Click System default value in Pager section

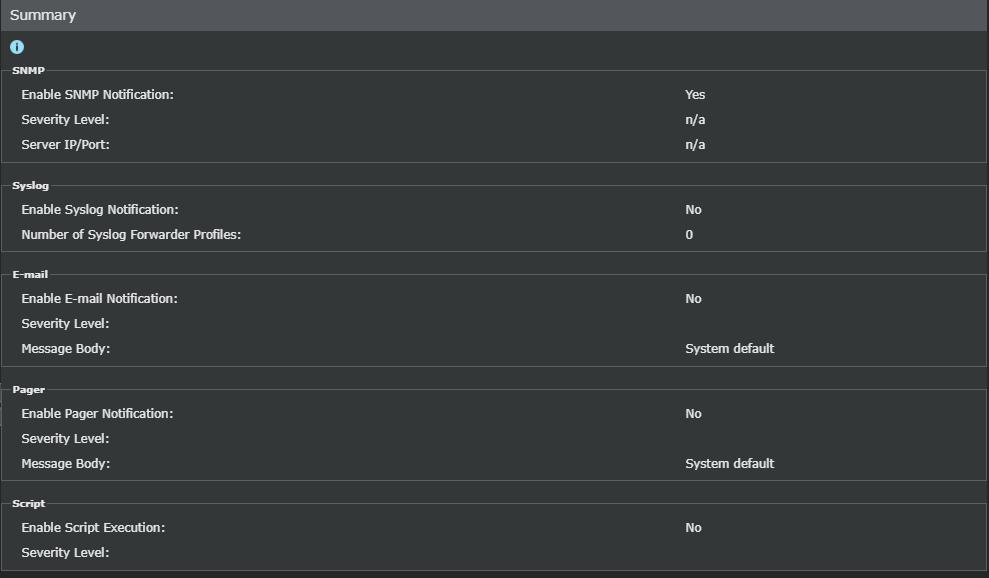point(730,464)
